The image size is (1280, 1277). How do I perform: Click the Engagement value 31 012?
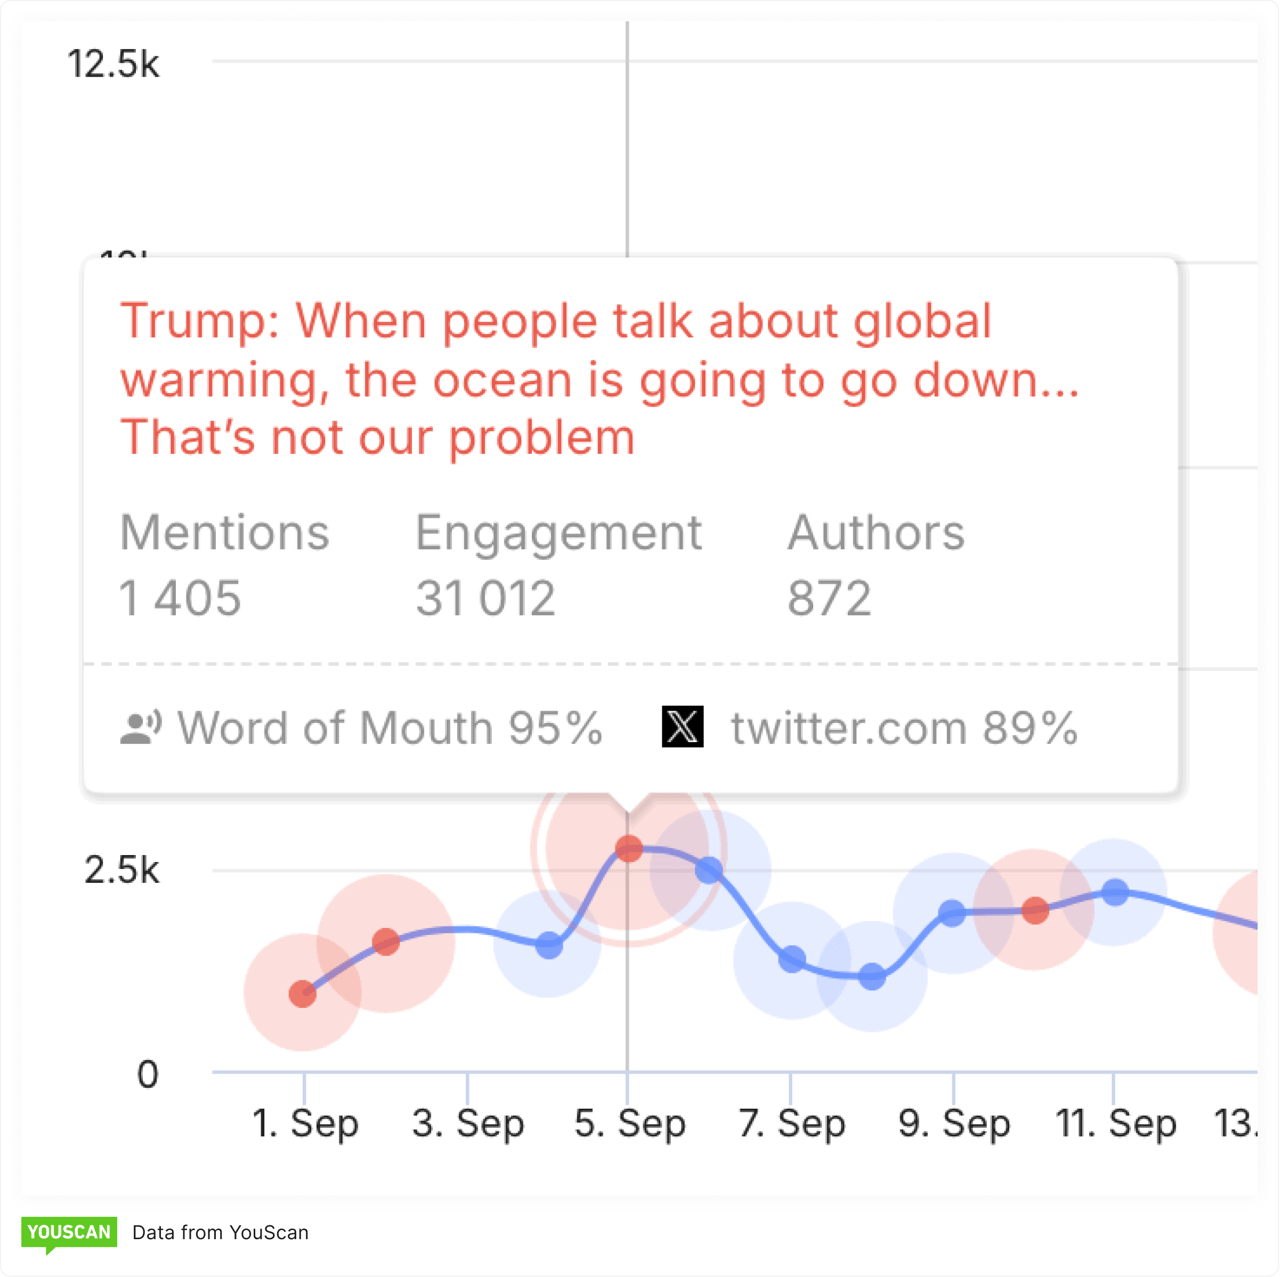click(485, 599)
